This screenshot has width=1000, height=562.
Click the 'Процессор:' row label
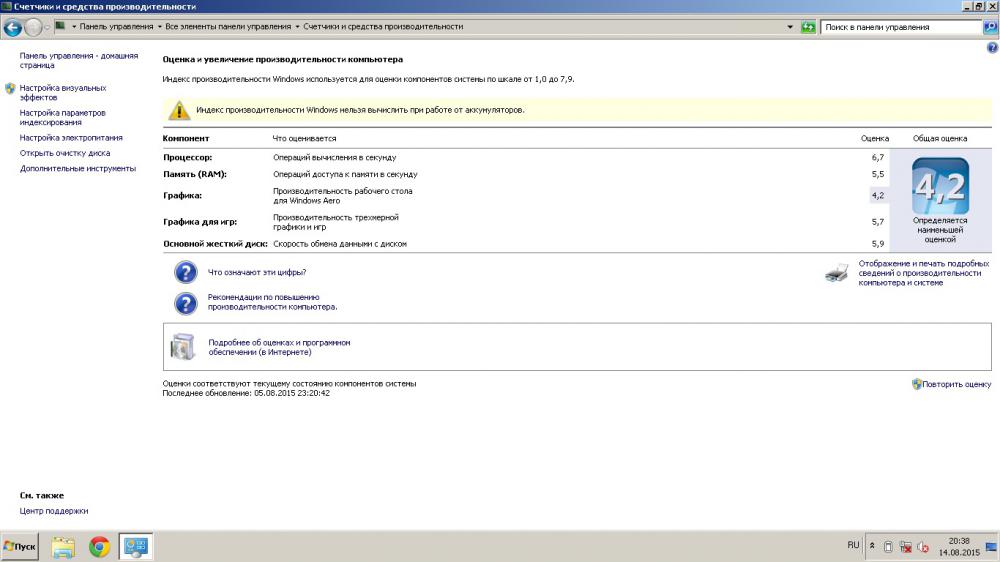(x=188, y=158)
